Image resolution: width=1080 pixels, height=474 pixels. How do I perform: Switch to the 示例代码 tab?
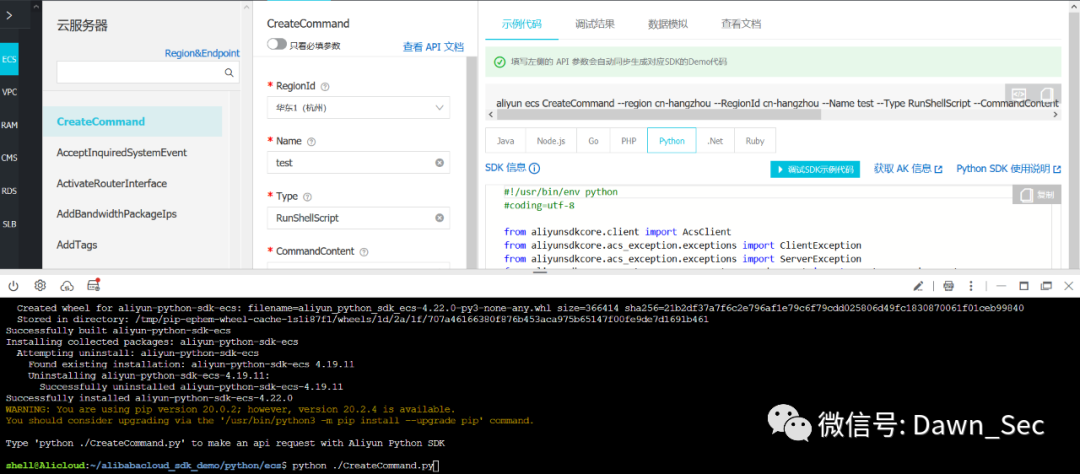pos(521,23)
